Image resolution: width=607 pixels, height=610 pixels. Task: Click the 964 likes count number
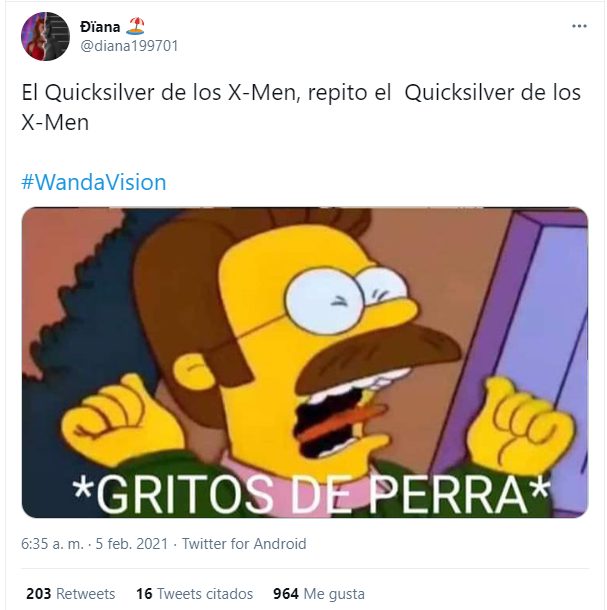point(286,594)
